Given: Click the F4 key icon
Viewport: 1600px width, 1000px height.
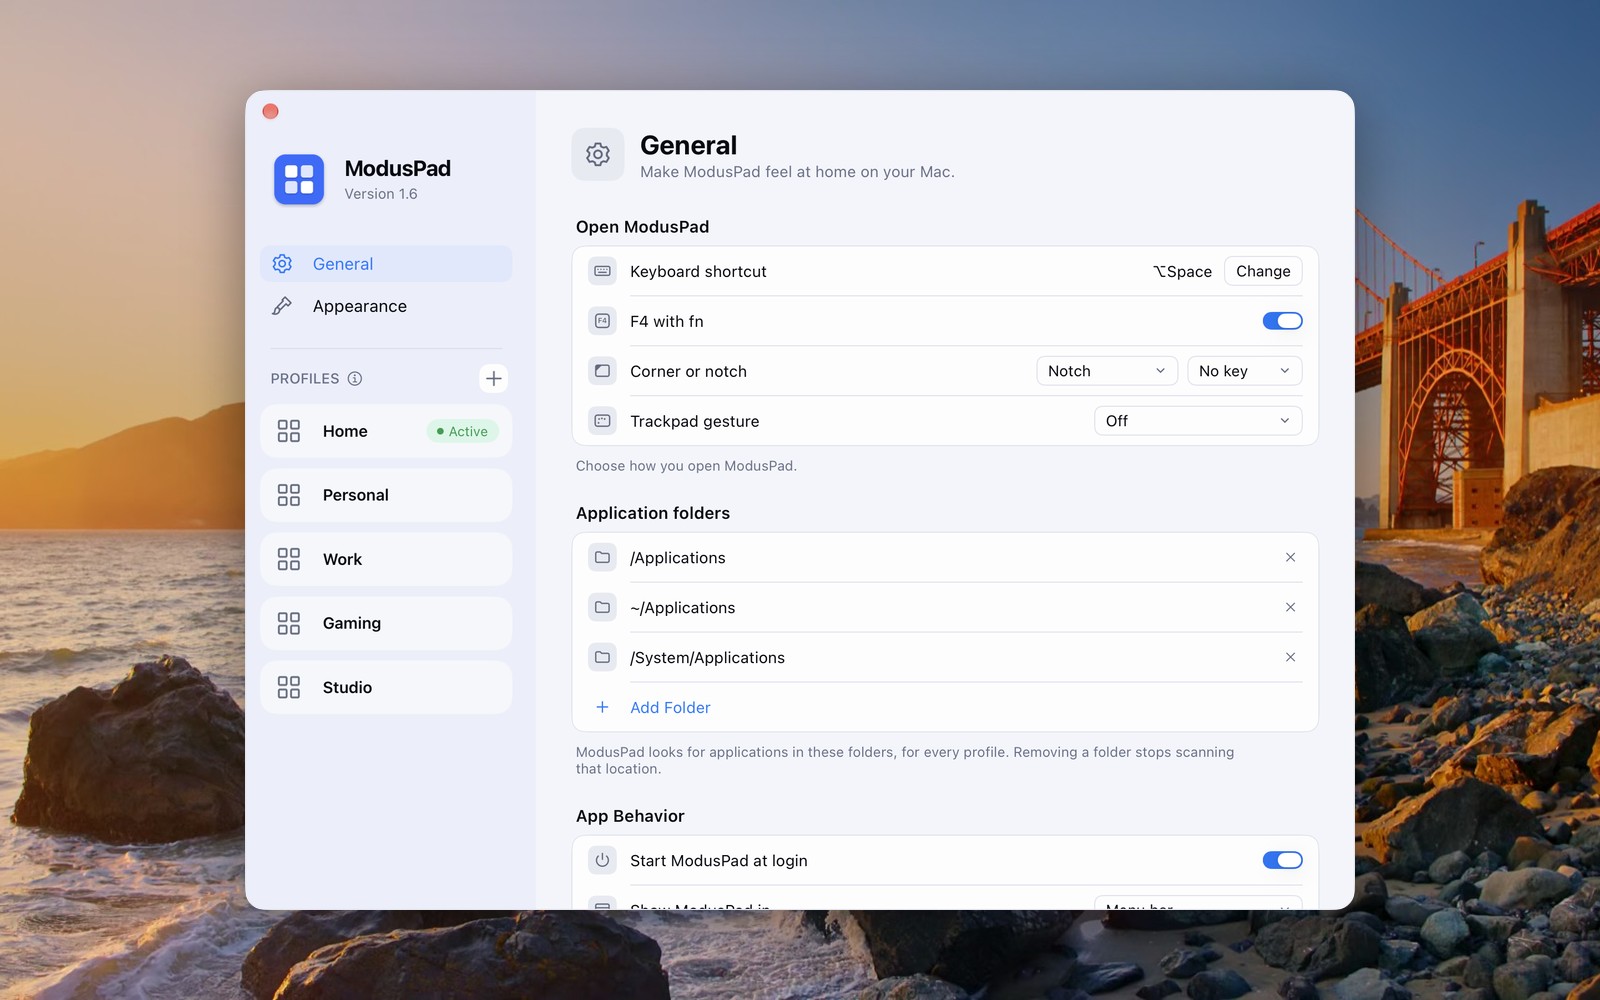Looking at the screenshot, I should point(602,321).
